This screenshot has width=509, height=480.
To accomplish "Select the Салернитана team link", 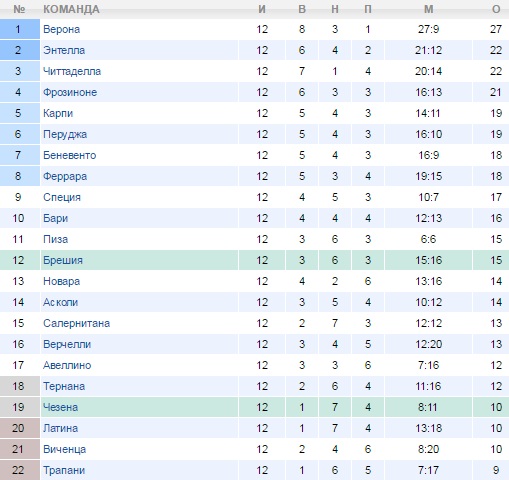I will pos(76,323).
